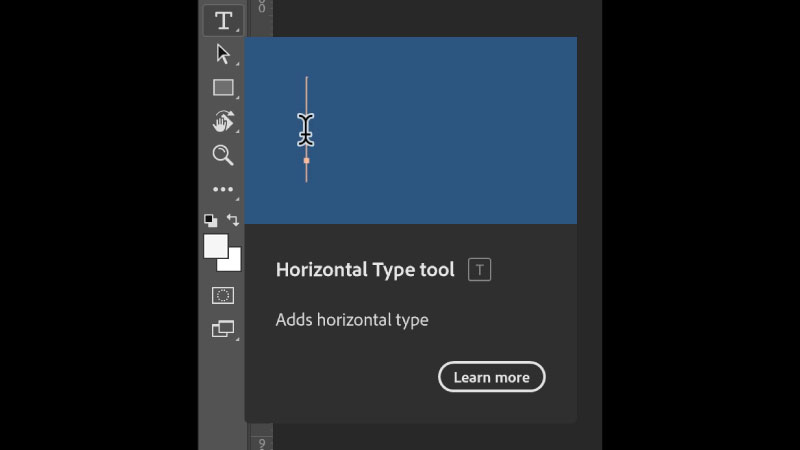The image size is (800, 450).
Task: Activate the Hand tool
Action: [223, 122]
